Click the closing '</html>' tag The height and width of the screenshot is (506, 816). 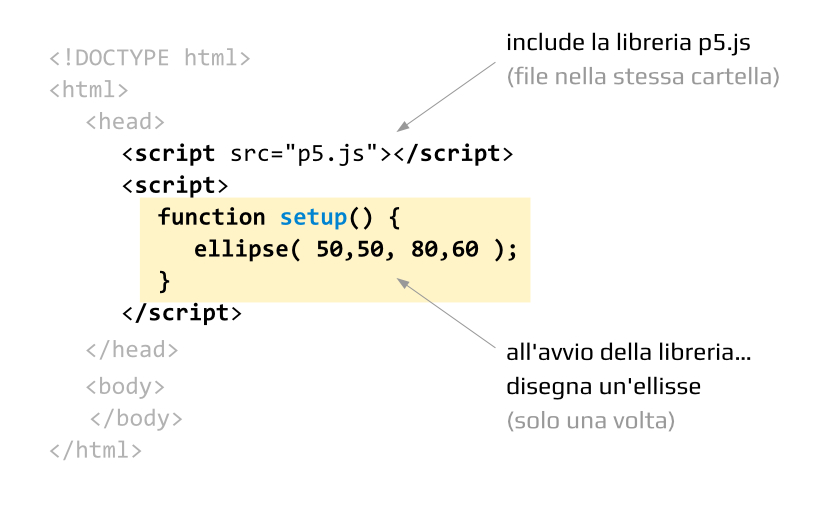click(x=95, y=450)
